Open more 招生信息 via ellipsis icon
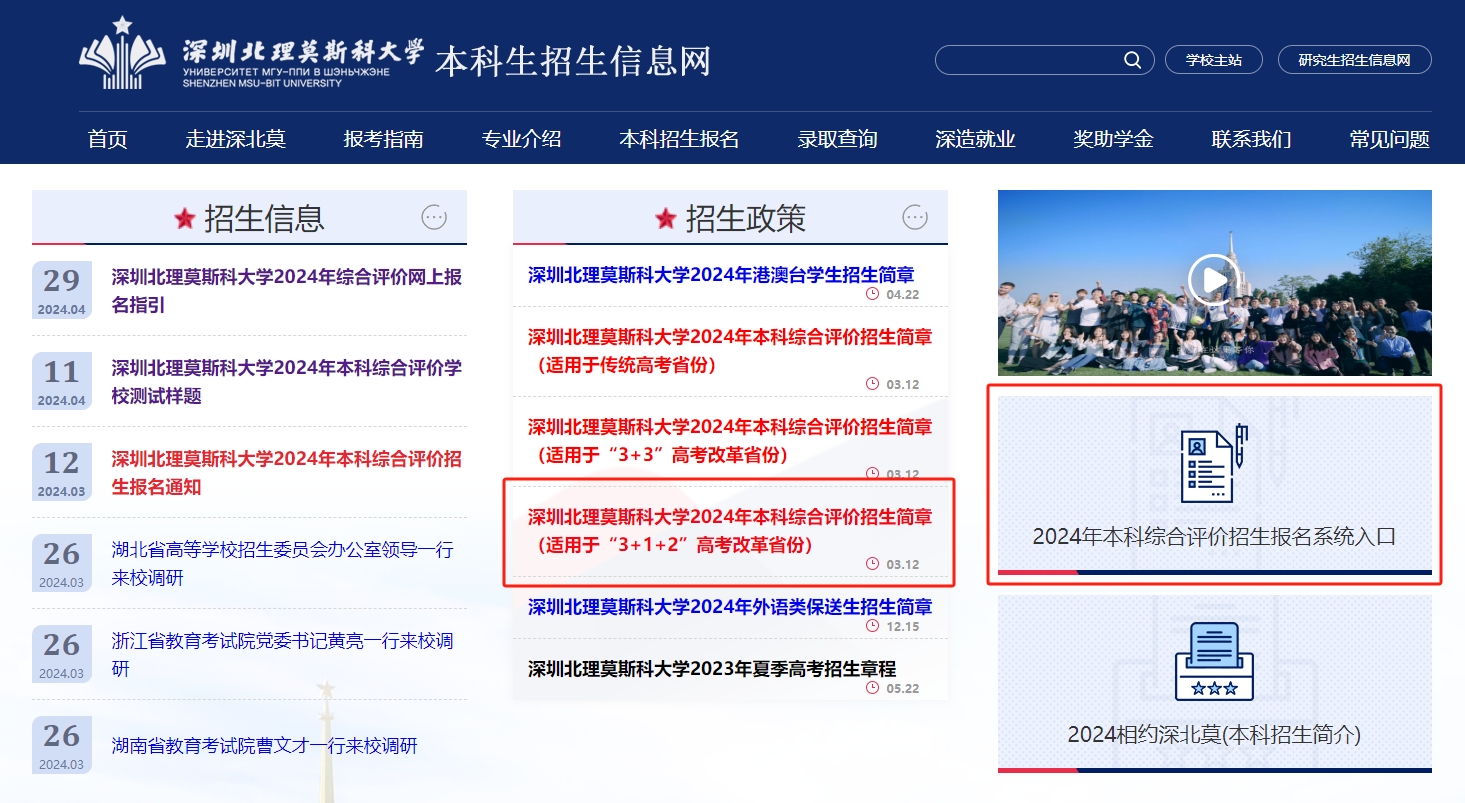Viewport: 1465px width, 803px height. (434, 217)
